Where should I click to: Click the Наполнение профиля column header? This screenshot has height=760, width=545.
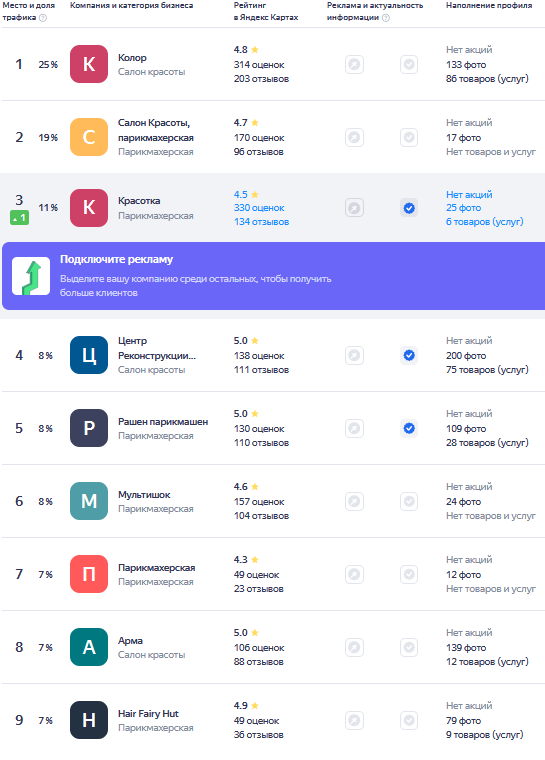click(489, 5)
